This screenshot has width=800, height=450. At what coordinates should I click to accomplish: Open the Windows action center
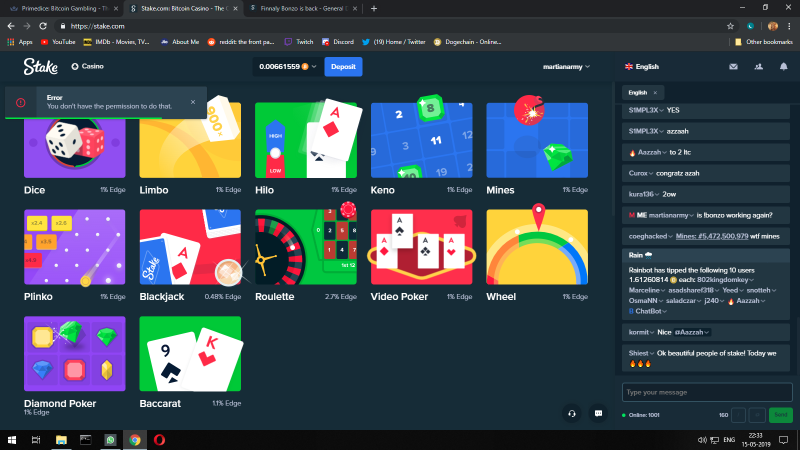point(784,440)
